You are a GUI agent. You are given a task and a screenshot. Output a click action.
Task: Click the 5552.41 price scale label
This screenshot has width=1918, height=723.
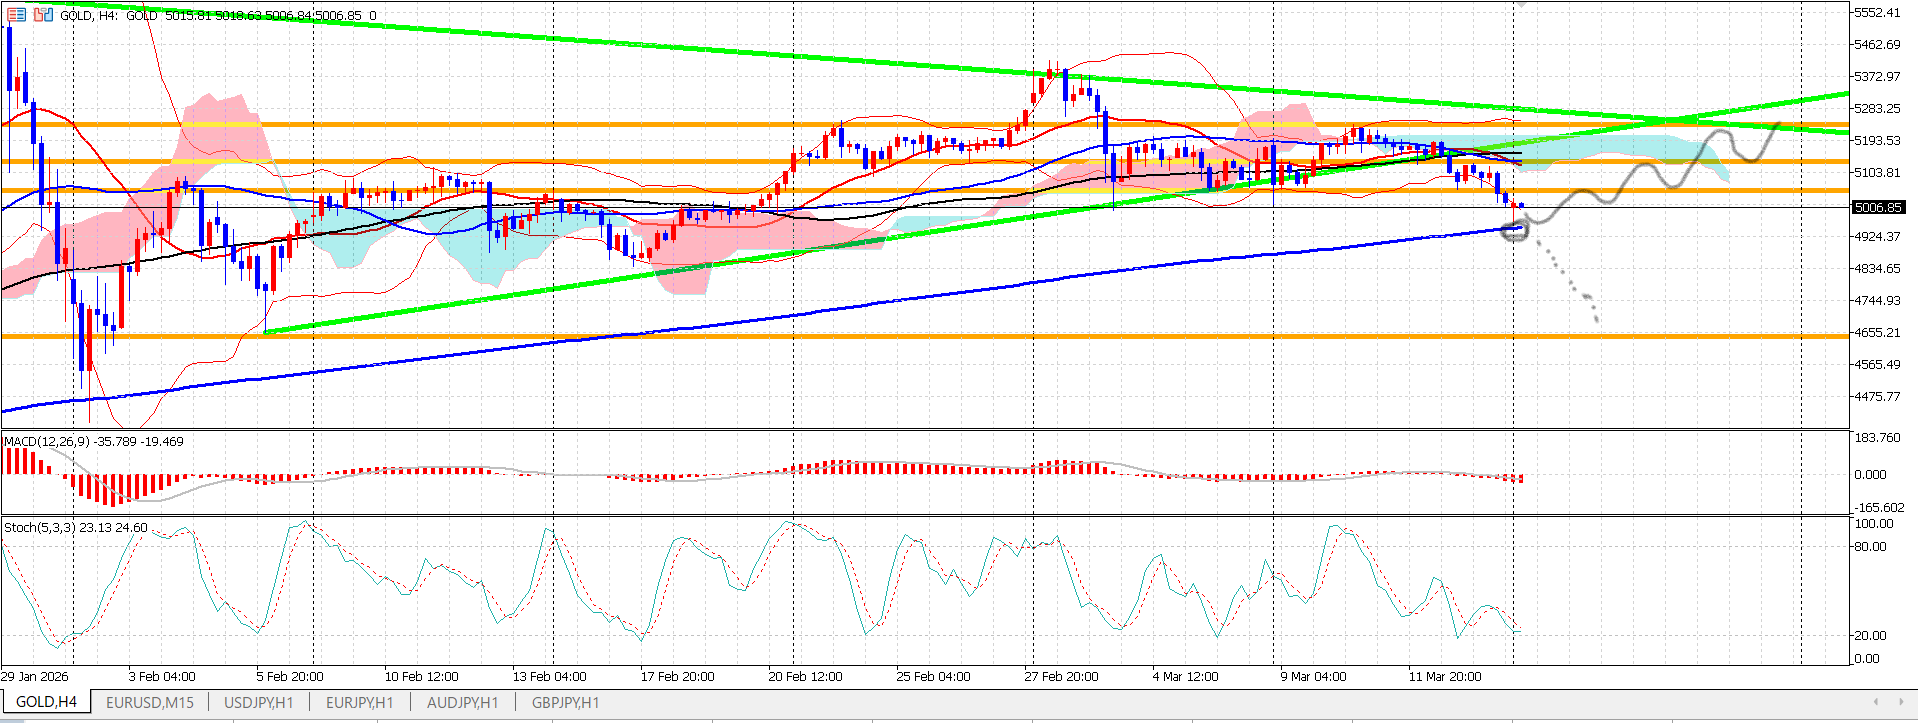(x=1876, y=13)
